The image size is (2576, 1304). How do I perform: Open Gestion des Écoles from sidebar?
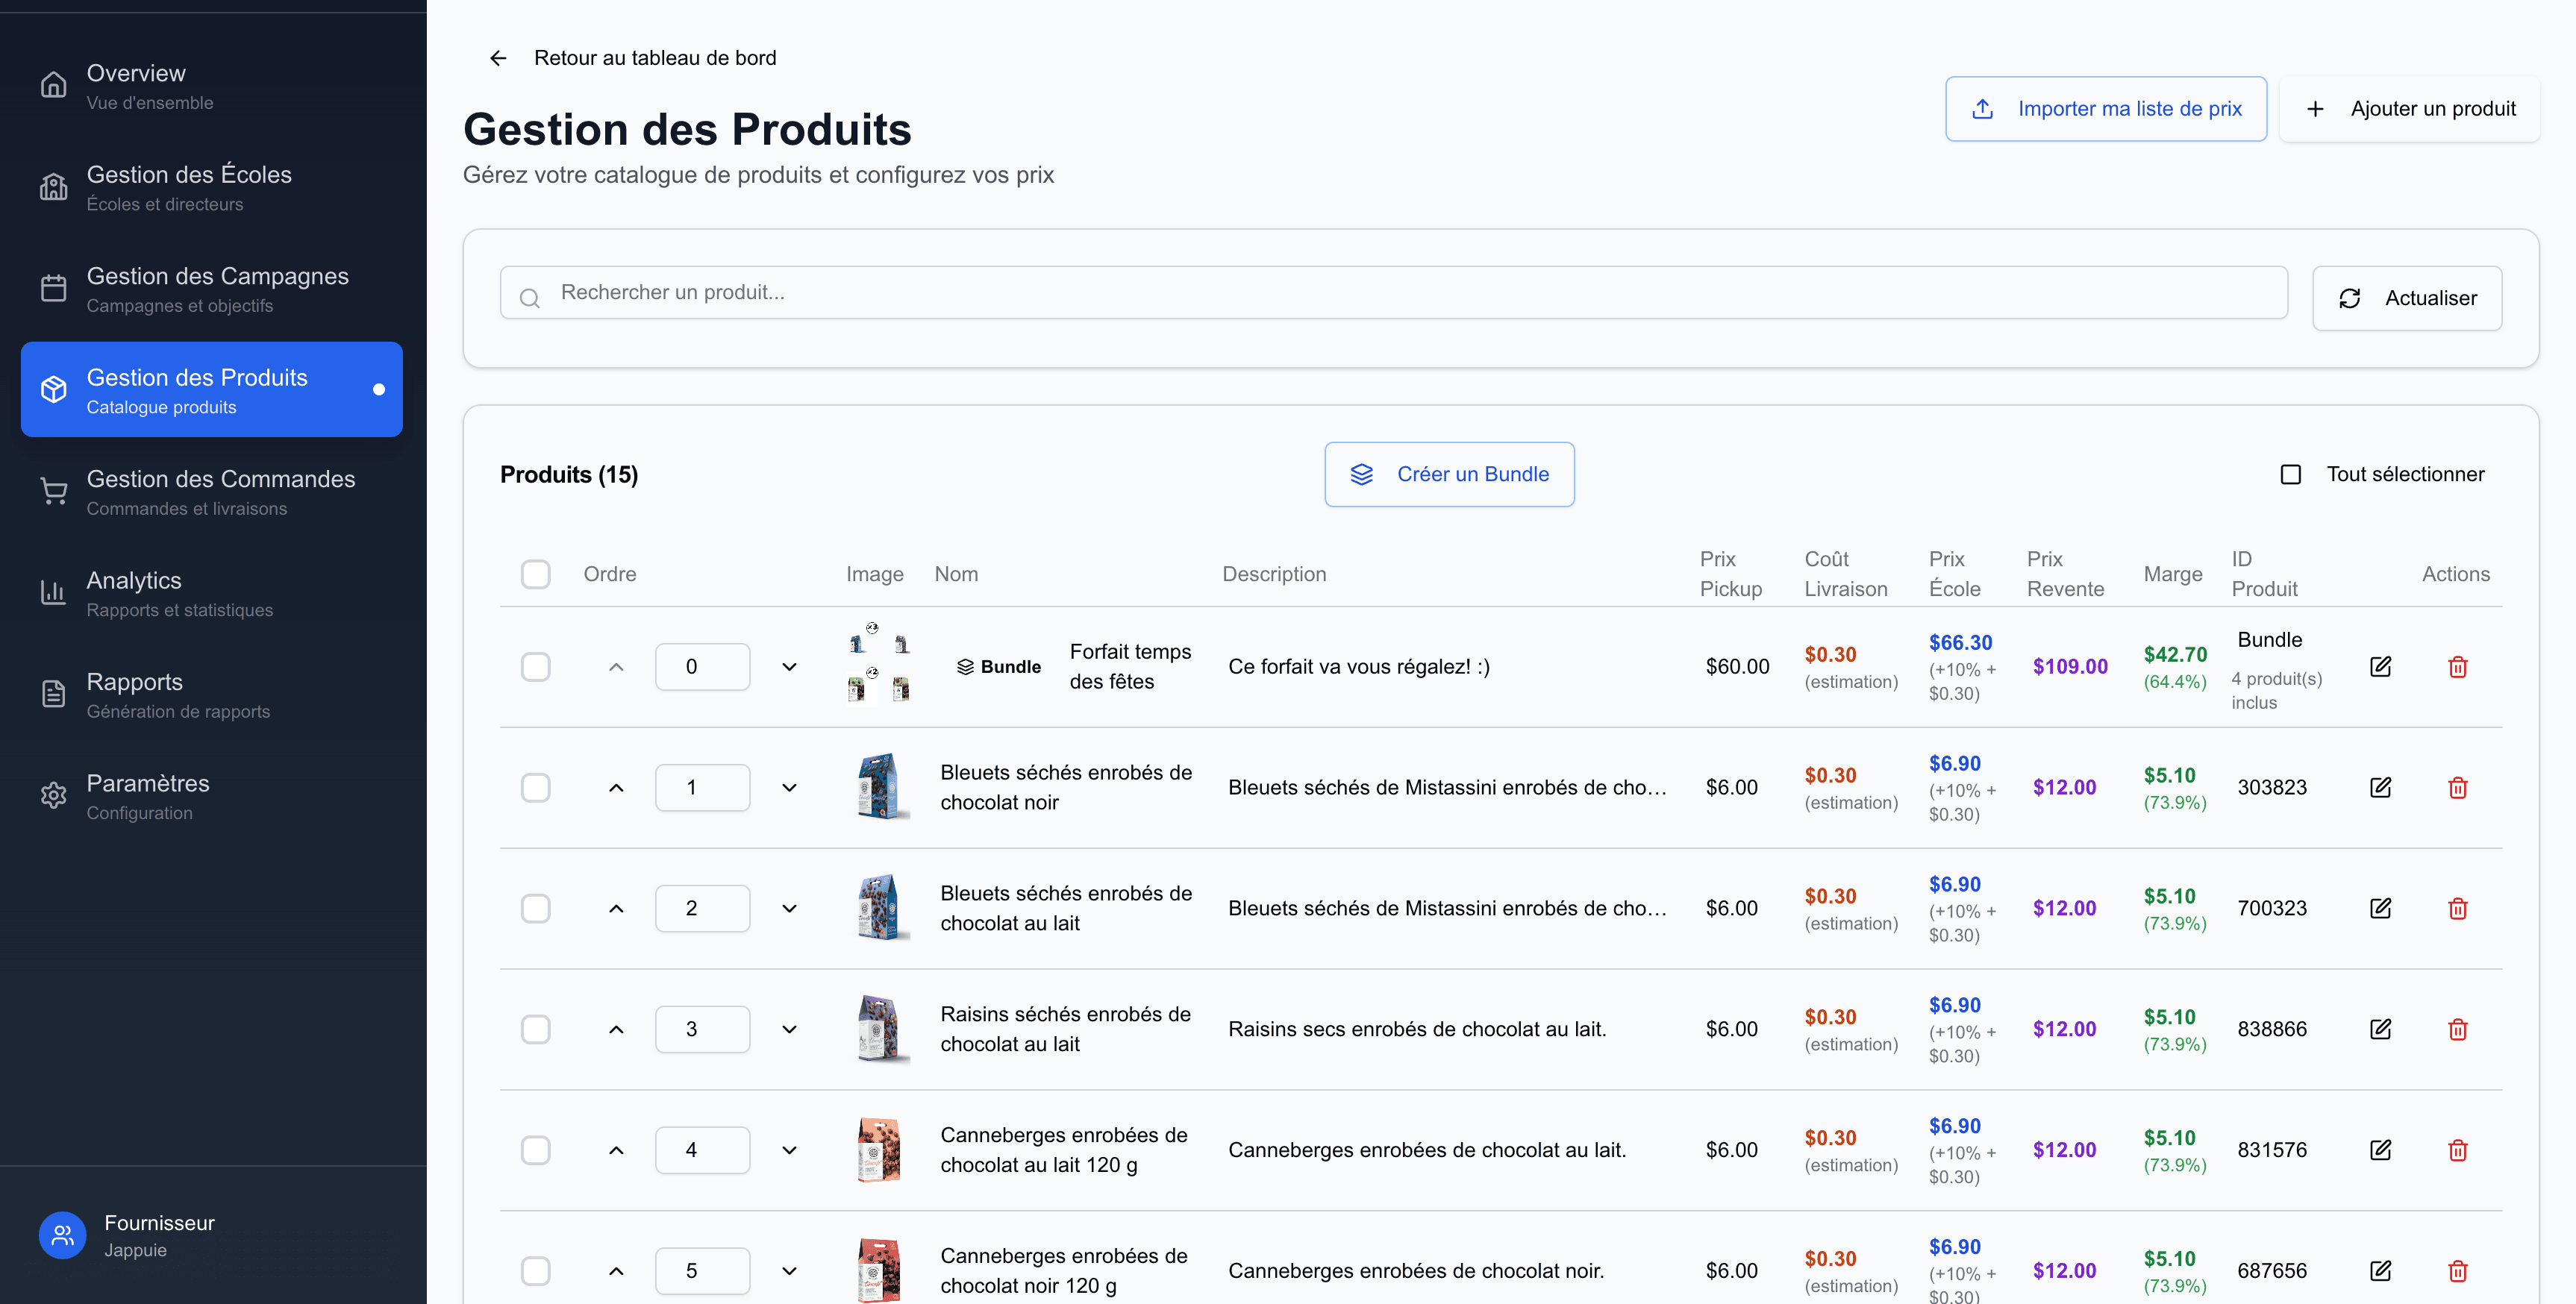tap(189, 187)
